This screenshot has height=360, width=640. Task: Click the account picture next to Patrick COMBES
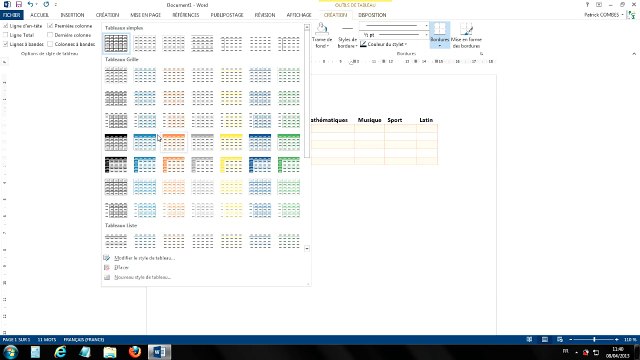[631, 15]
